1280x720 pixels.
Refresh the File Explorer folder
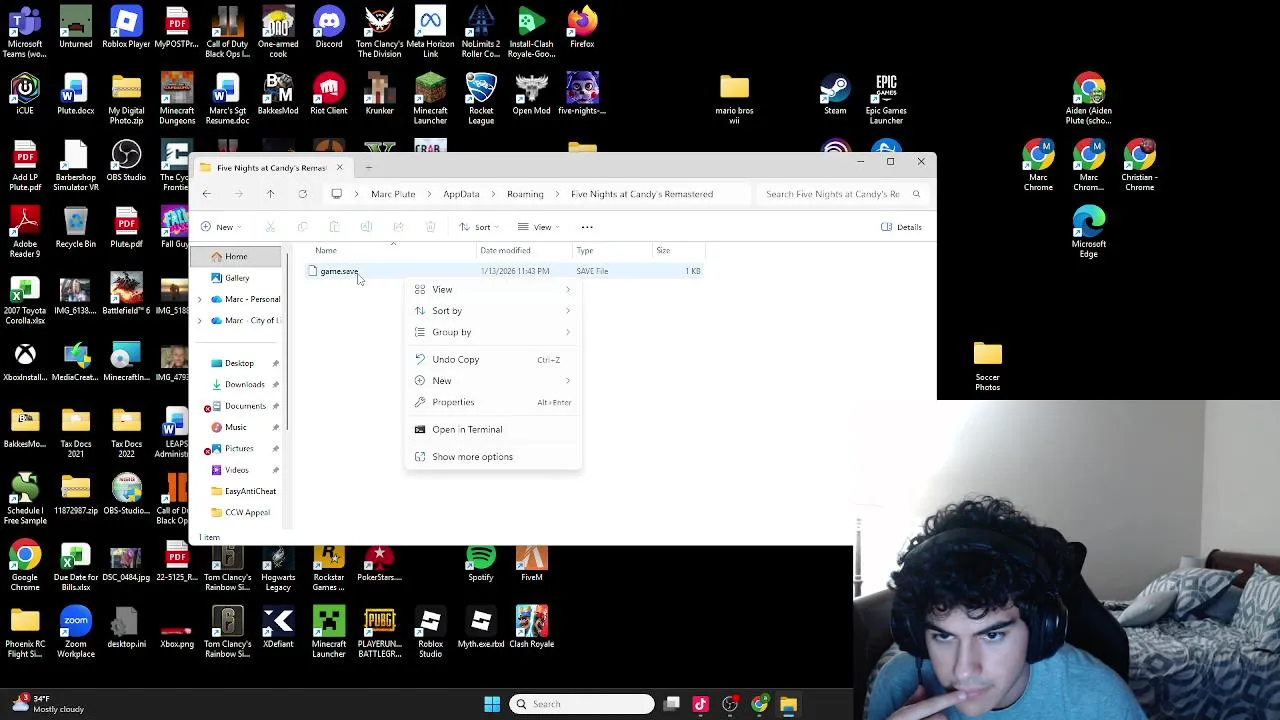click(302, 194)
